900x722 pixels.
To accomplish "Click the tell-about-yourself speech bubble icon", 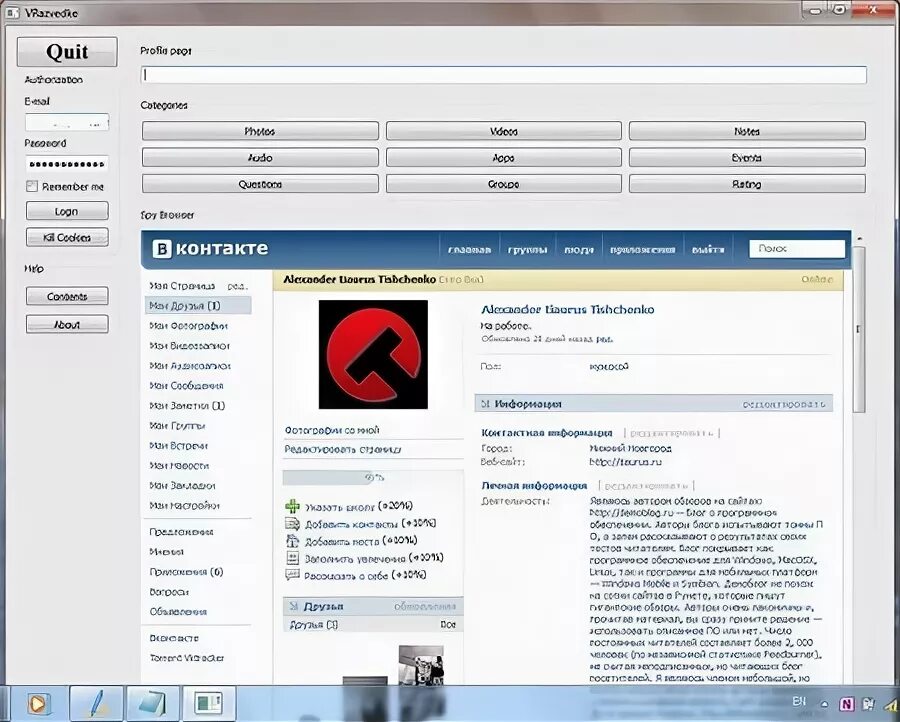I will pyautogui.click(x=292, y=575).
